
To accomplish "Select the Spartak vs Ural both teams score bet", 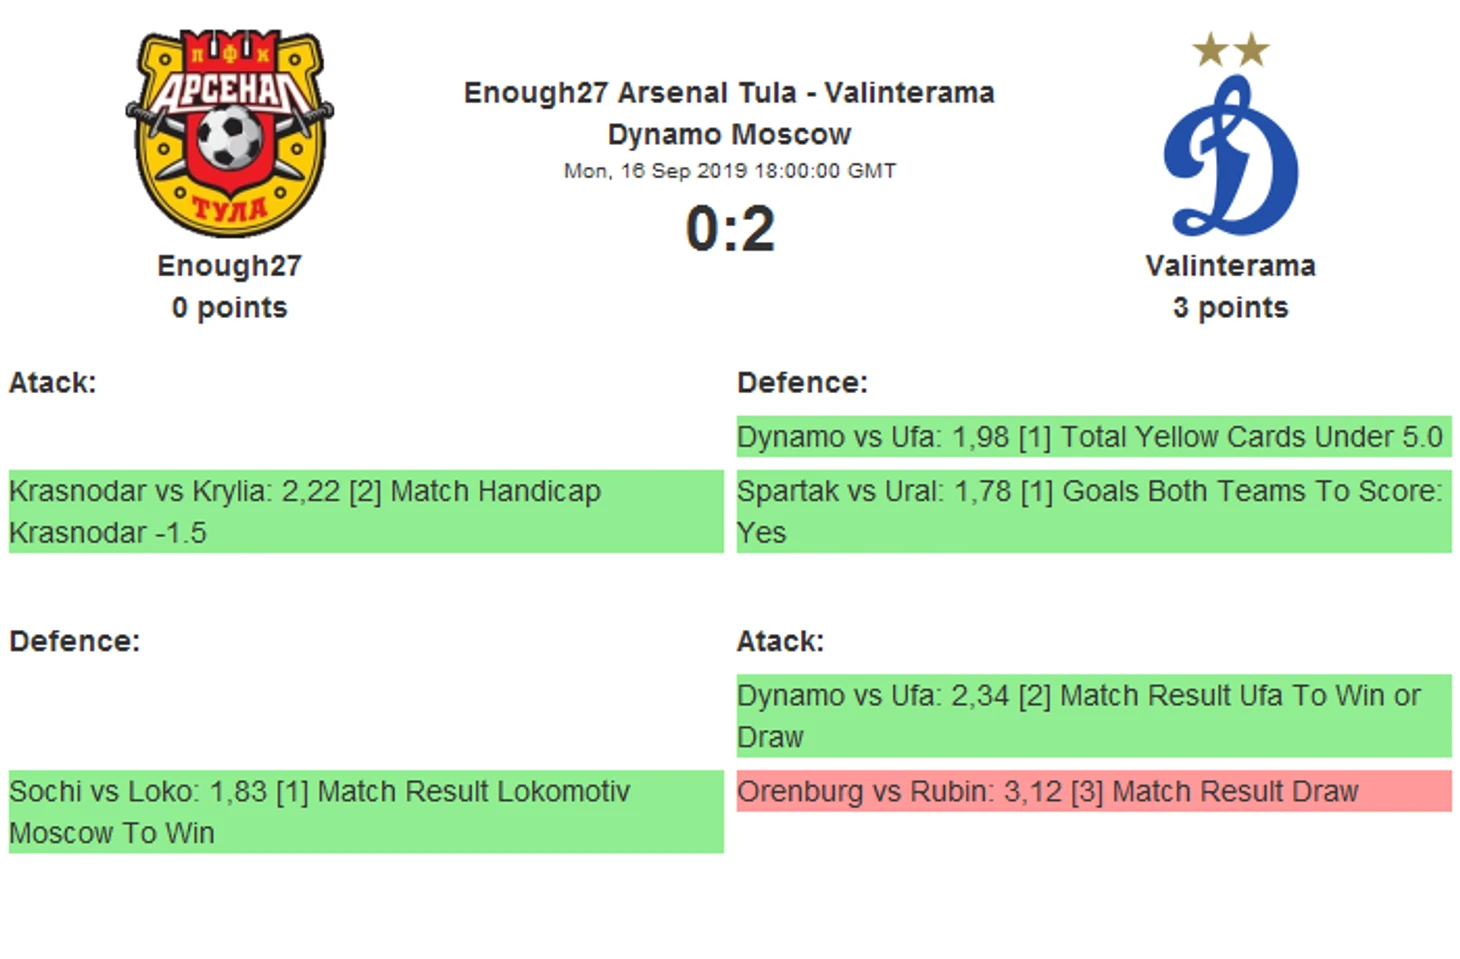I will [x=1094, y=511].
